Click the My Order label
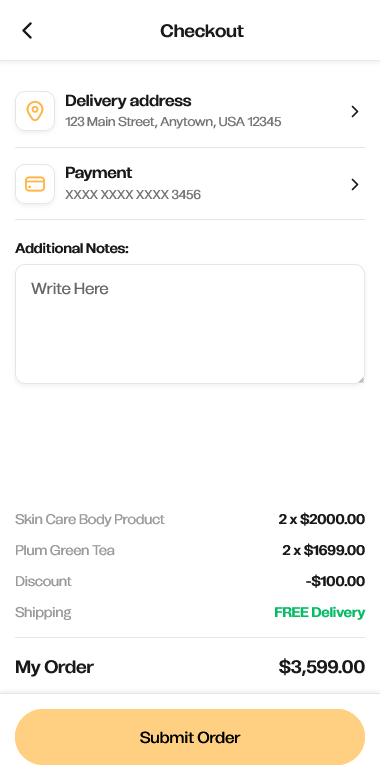The height and width of the screenshot is (780, 380). tap(54, 667)
